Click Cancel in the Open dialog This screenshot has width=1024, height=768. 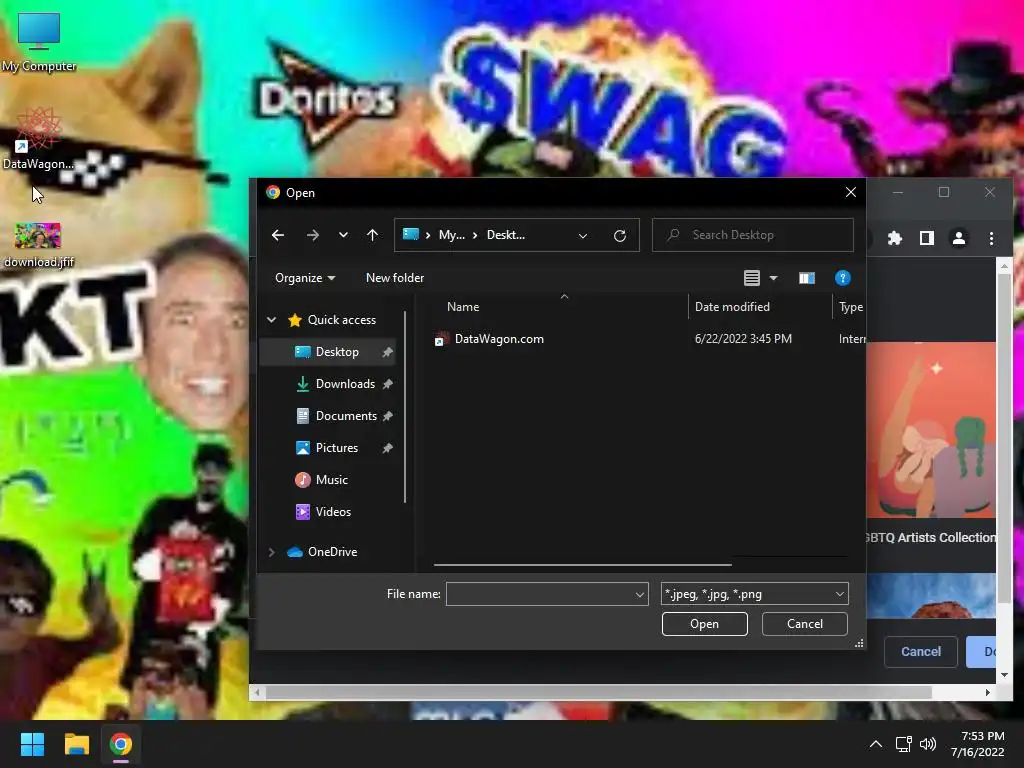[805, 624]
